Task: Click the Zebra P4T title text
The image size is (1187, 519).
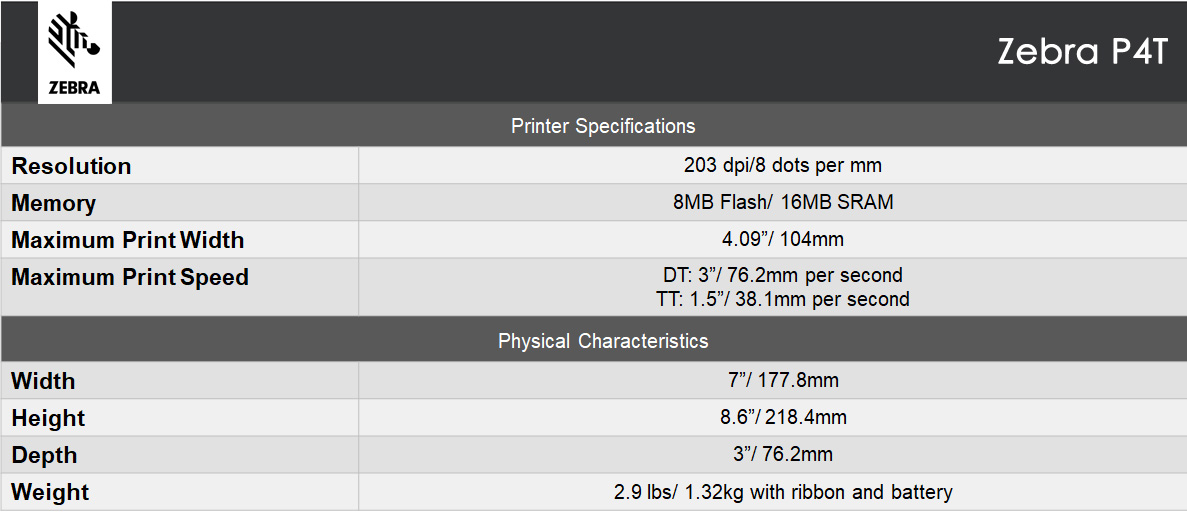Action: 1082,52
